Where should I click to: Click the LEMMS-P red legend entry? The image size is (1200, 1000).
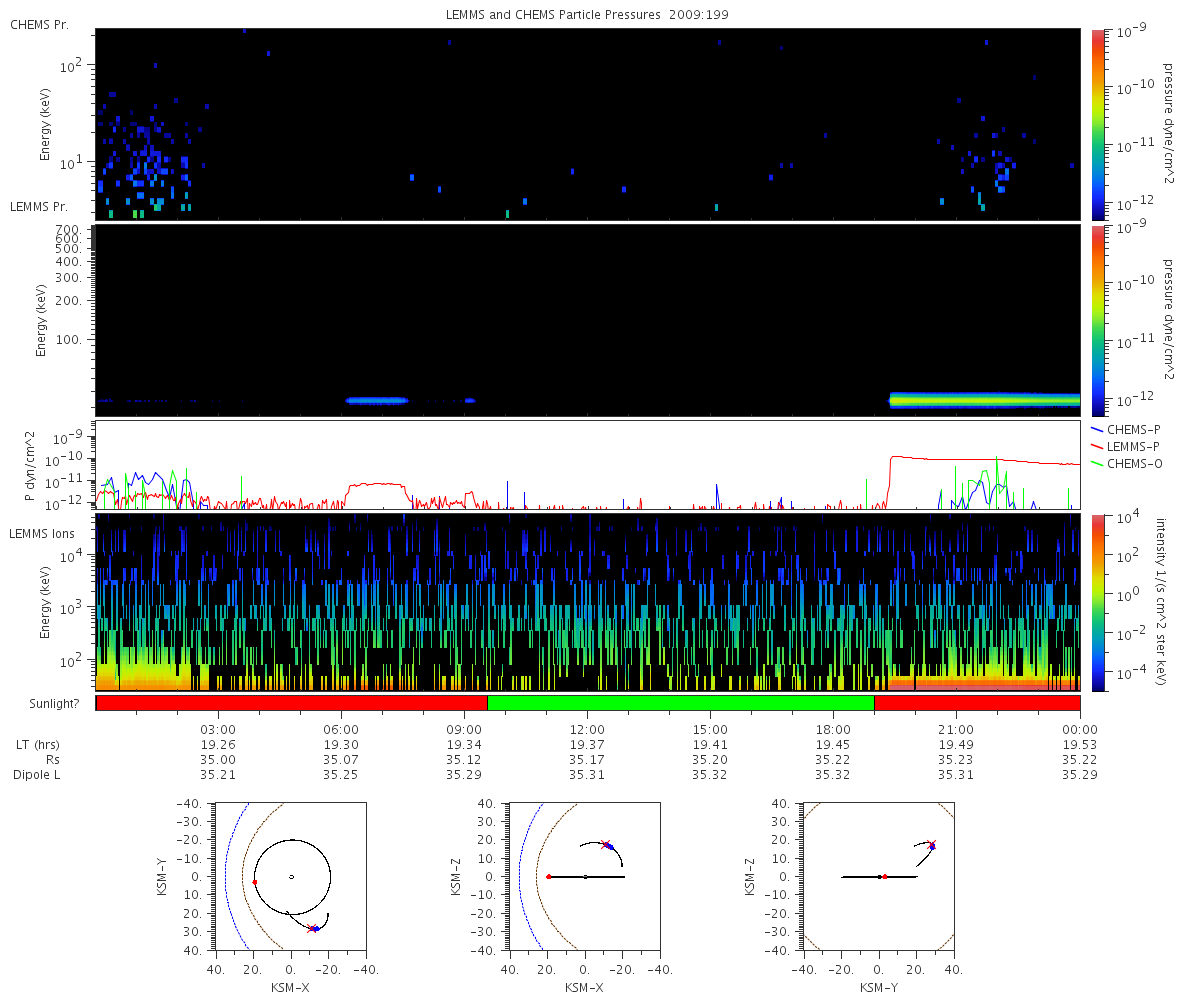[x=1125, y=445]
